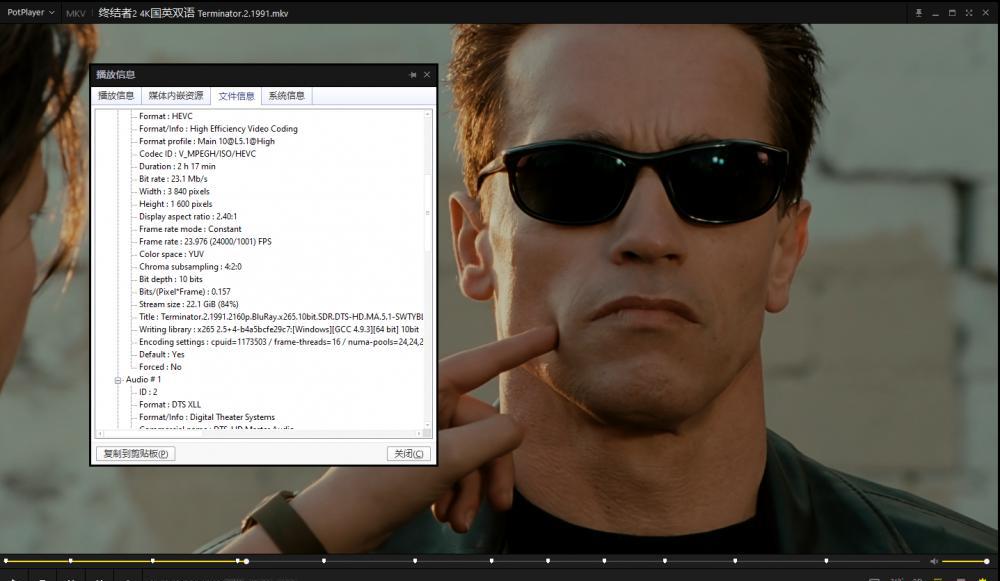
Task: Minimize the PotPlayer window
Action: click(x=935, y=13)
